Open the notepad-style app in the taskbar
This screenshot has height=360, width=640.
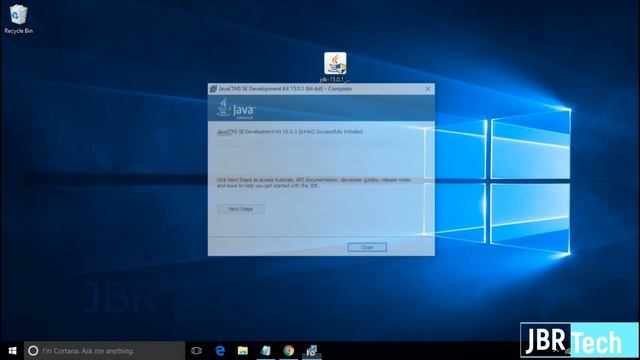pyautogui.click(x=266, y=351)
